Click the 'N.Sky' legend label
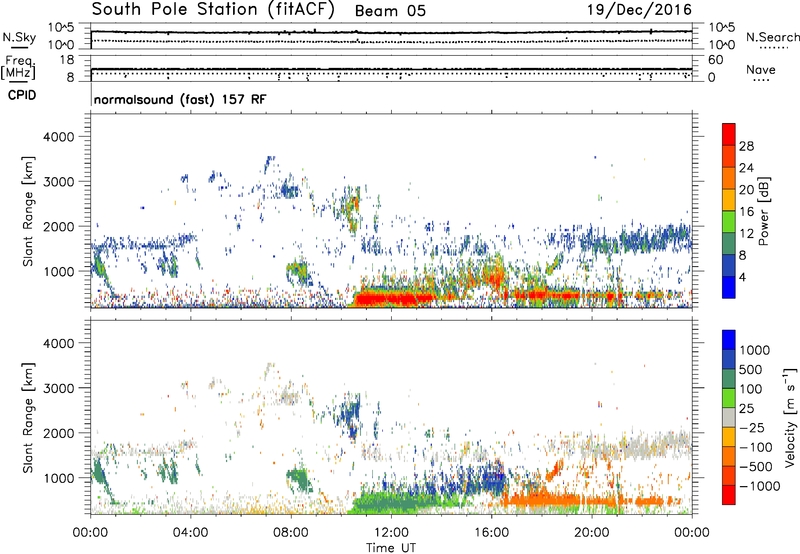800x554 pixels. coord(19,37)
